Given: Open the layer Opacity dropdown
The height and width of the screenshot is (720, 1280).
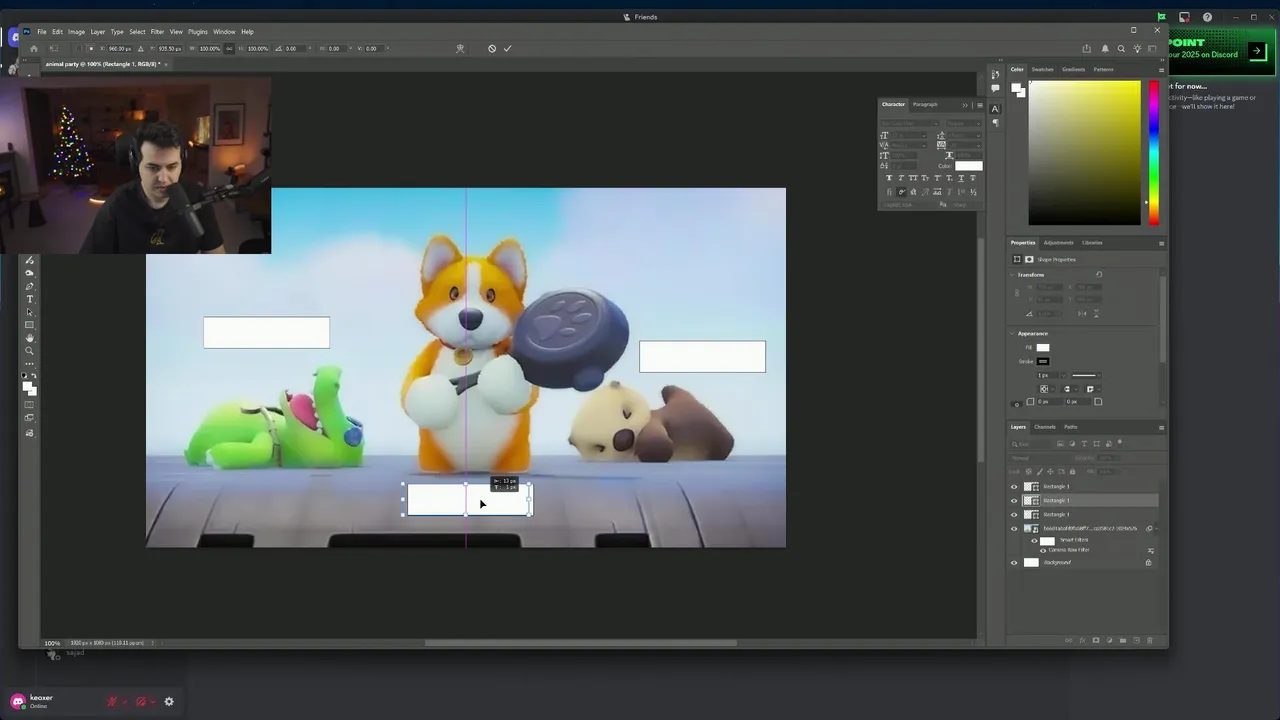Looking at the screenshot, I should click(1108, 458).
